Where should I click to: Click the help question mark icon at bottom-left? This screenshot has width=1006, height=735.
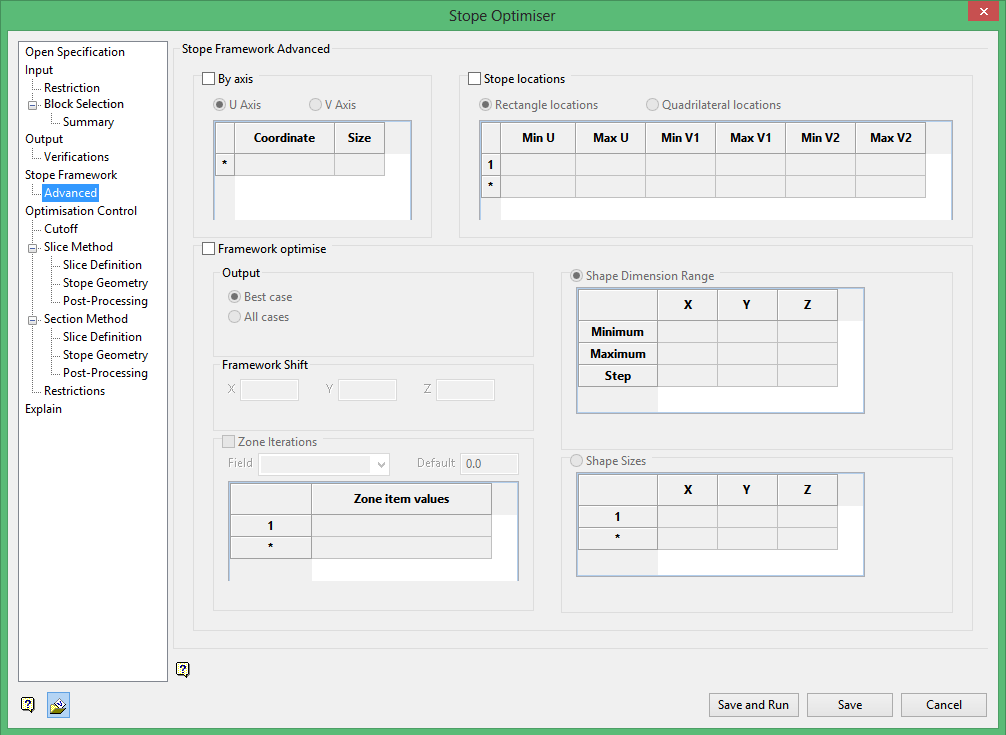pyautogui.click(x=28, y=705)
